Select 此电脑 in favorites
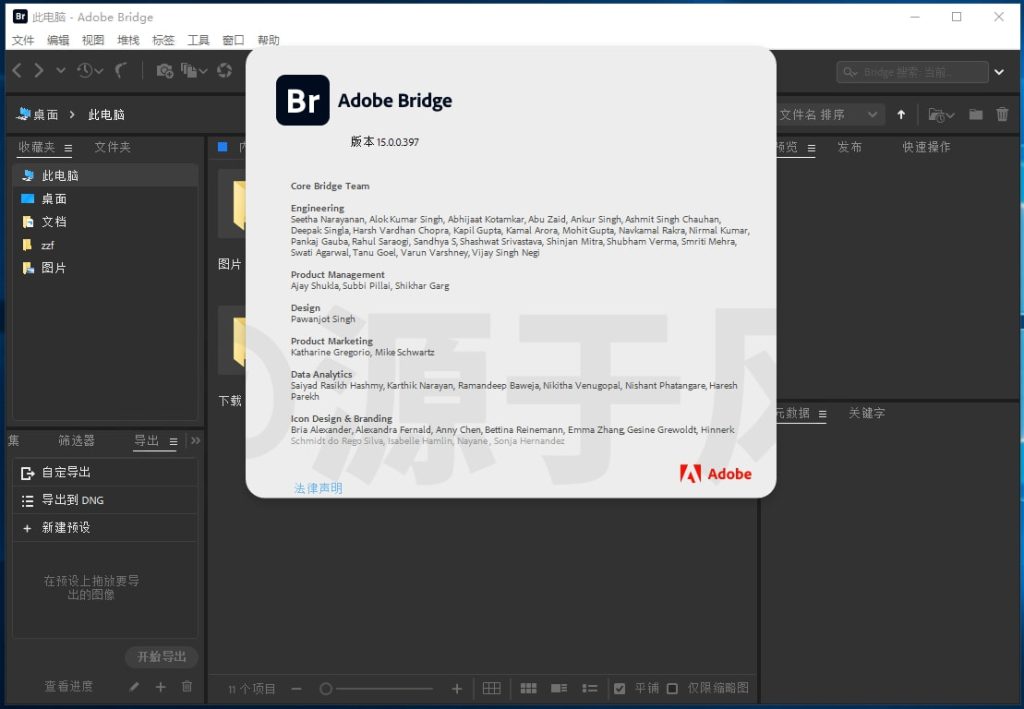 coord(105,176)
